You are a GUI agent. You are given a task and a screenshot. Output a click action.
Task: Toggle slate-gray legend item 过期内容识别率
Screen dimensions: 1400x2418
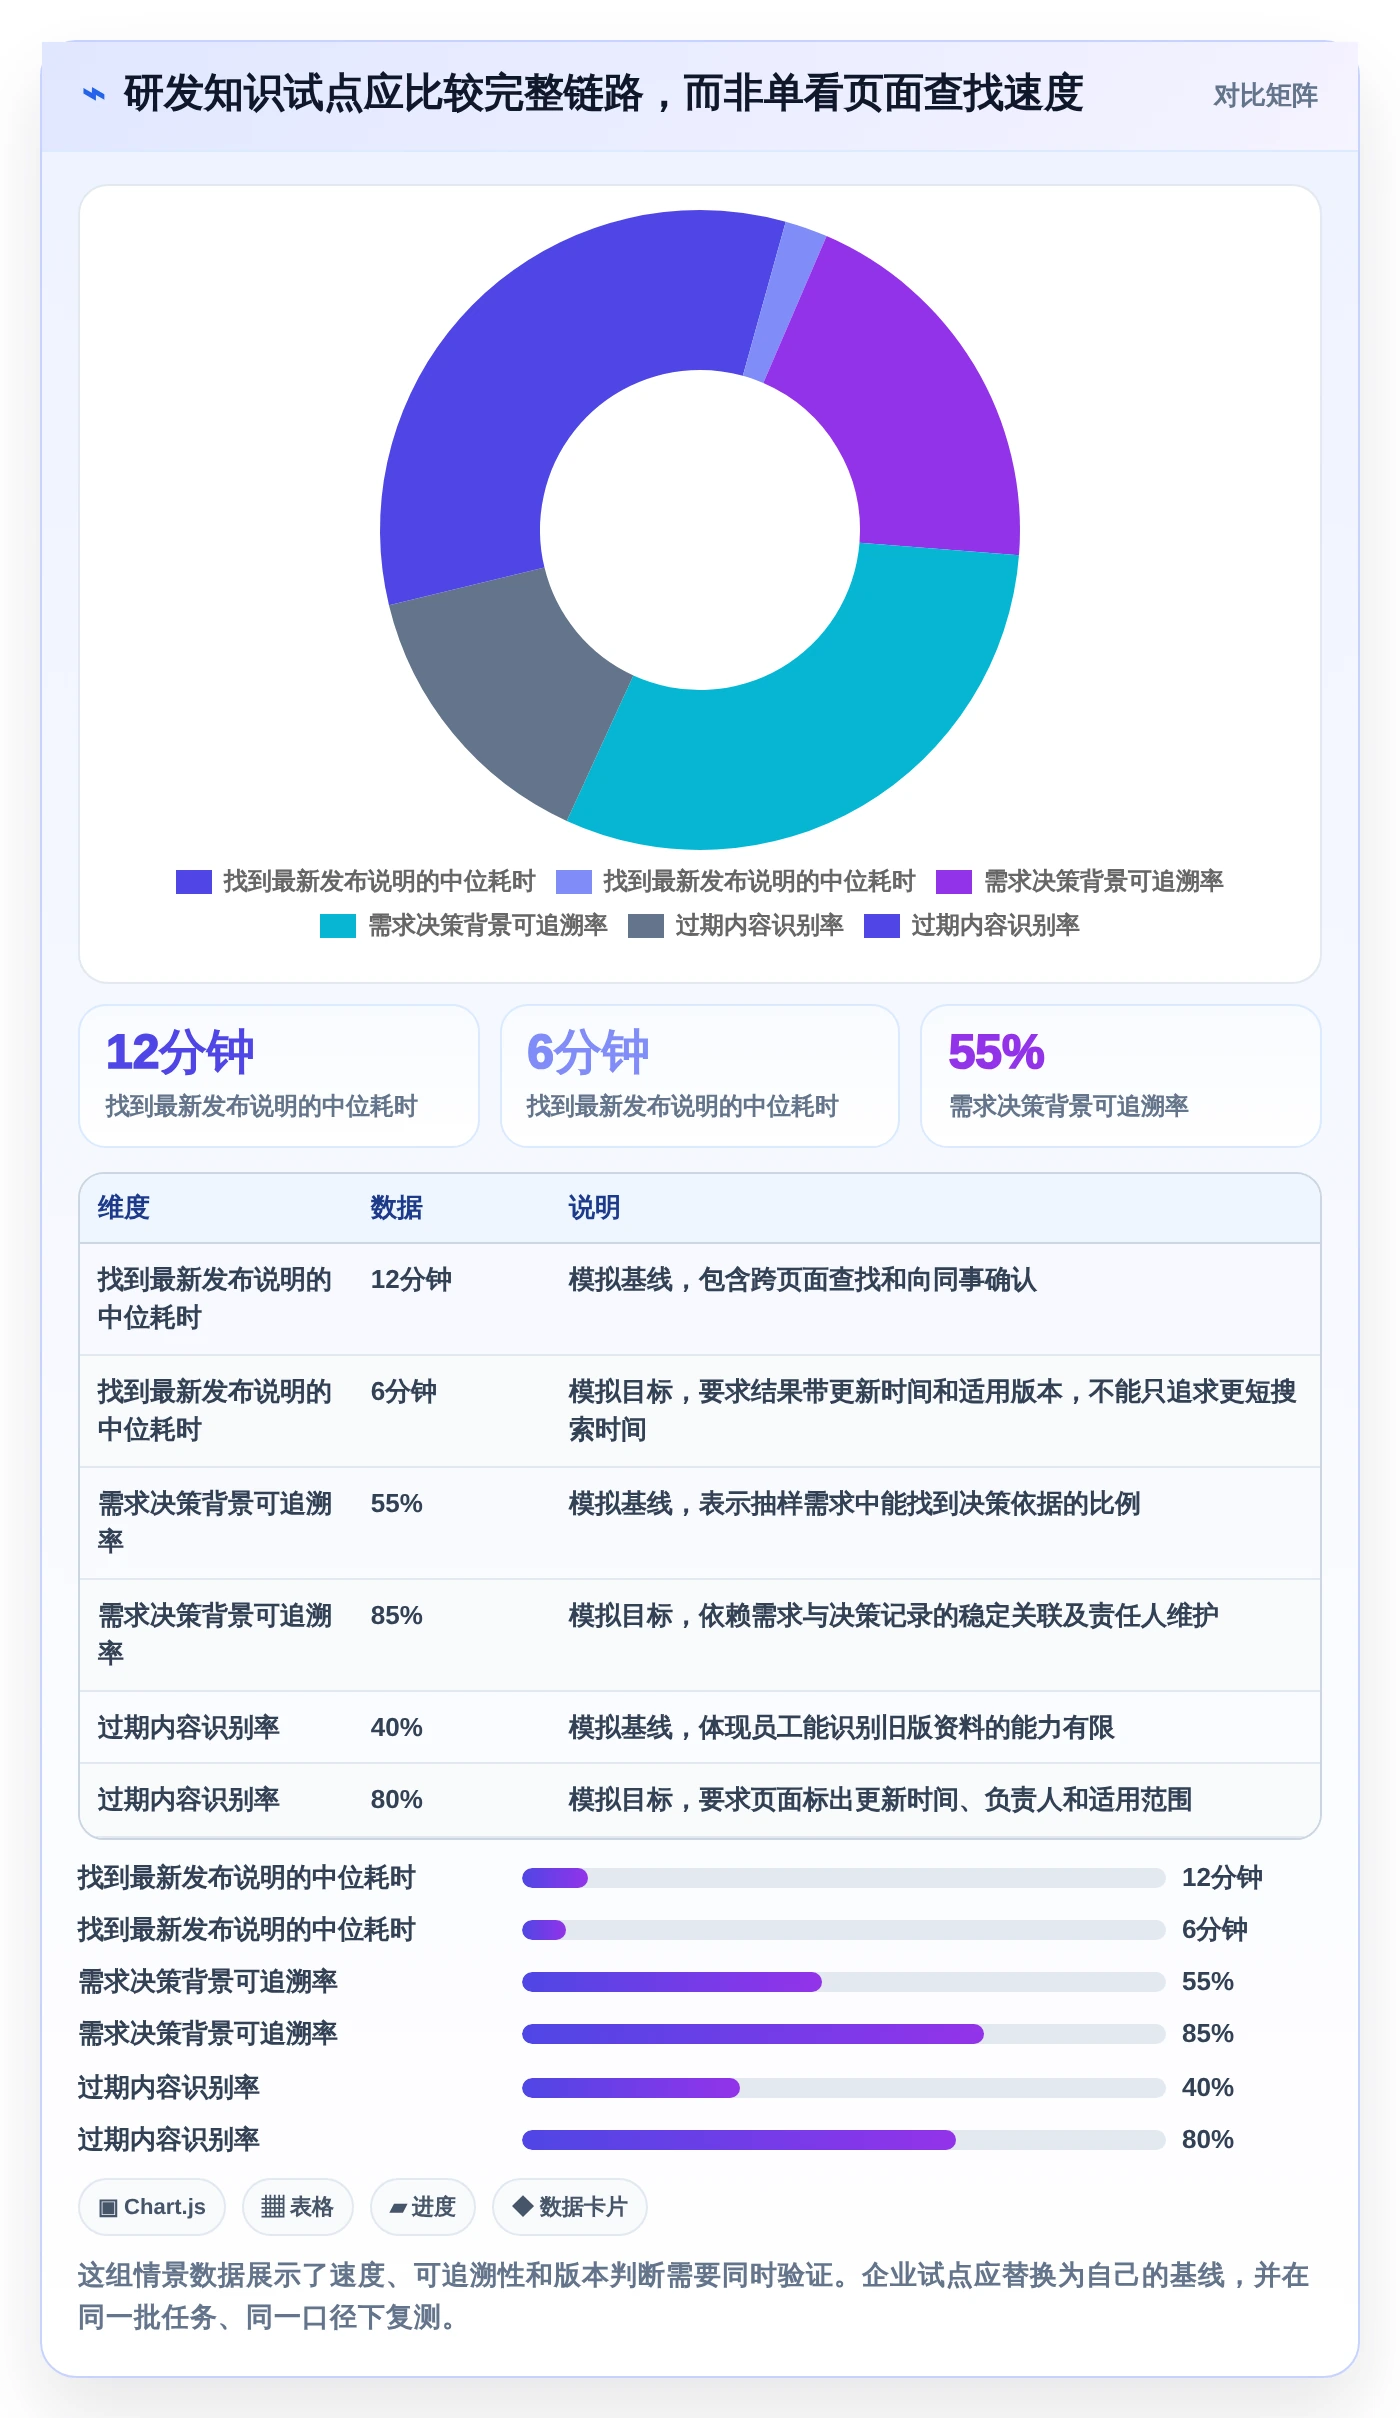click(x=736, y=925)
